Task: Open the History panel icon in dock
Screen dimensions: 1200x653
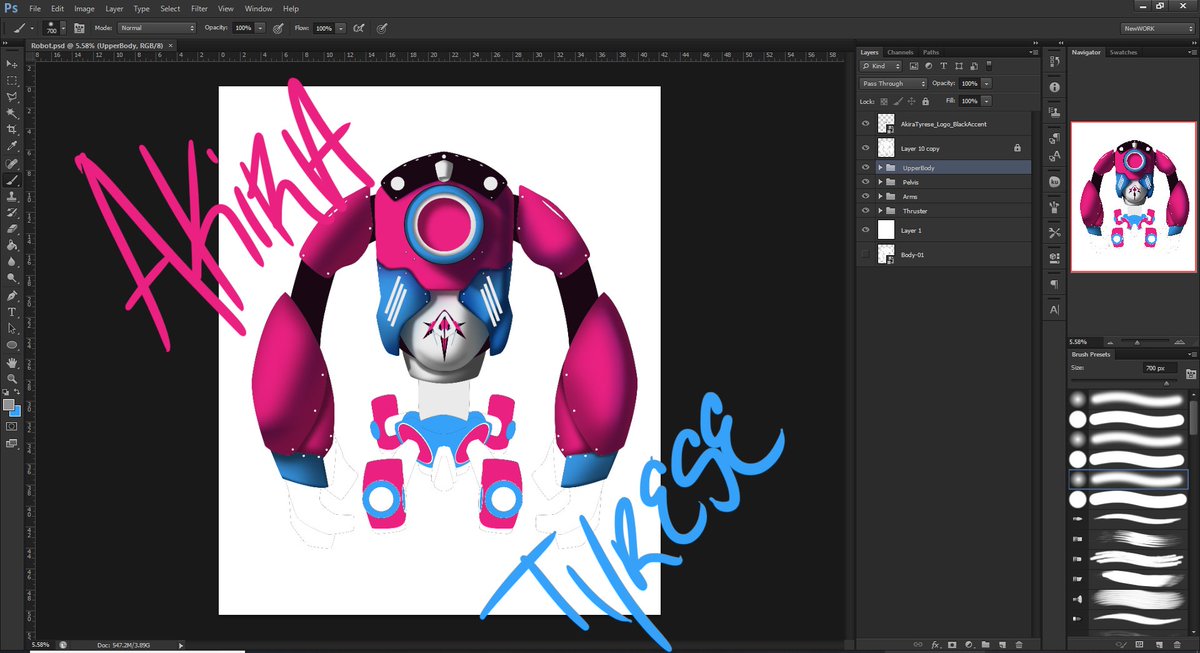Action: coord(1055,63)
